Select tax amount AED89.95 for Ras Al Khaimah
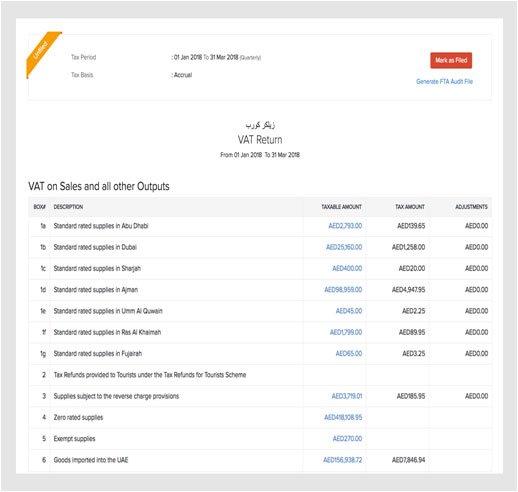 click(x=412, y=332)
